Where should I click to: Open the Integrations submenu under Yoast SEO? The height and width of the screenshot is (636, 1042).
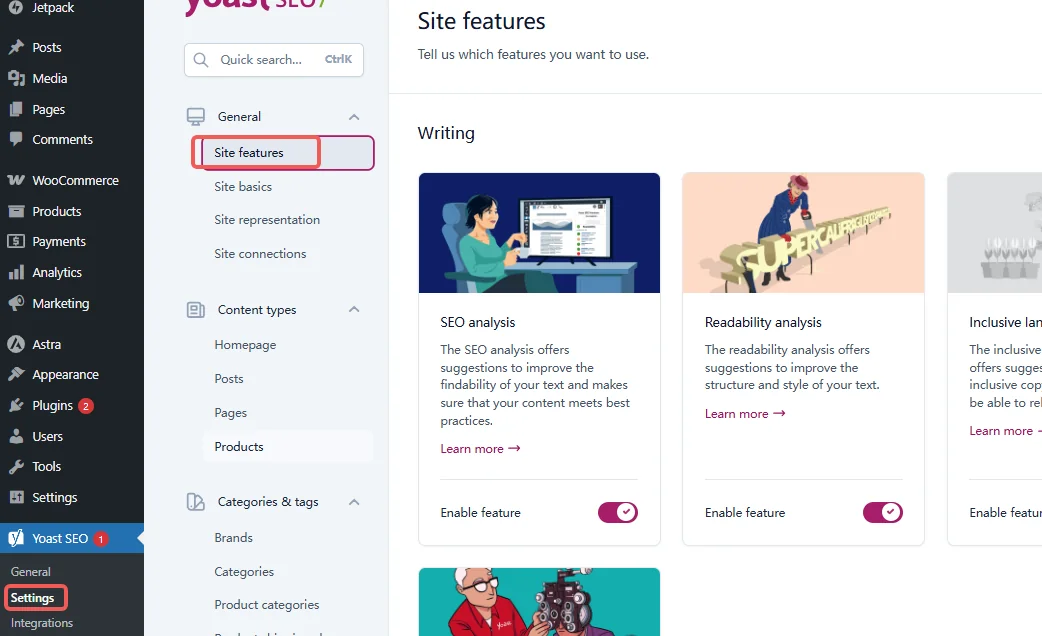coord(42,623)
